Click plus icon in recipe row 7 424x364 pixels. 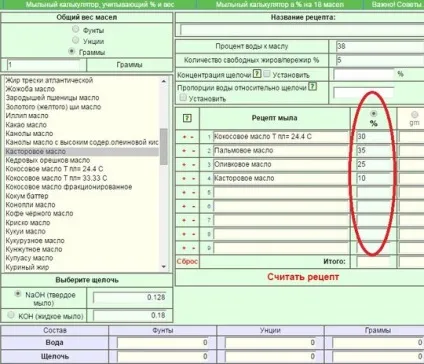(x=184, y=221)
